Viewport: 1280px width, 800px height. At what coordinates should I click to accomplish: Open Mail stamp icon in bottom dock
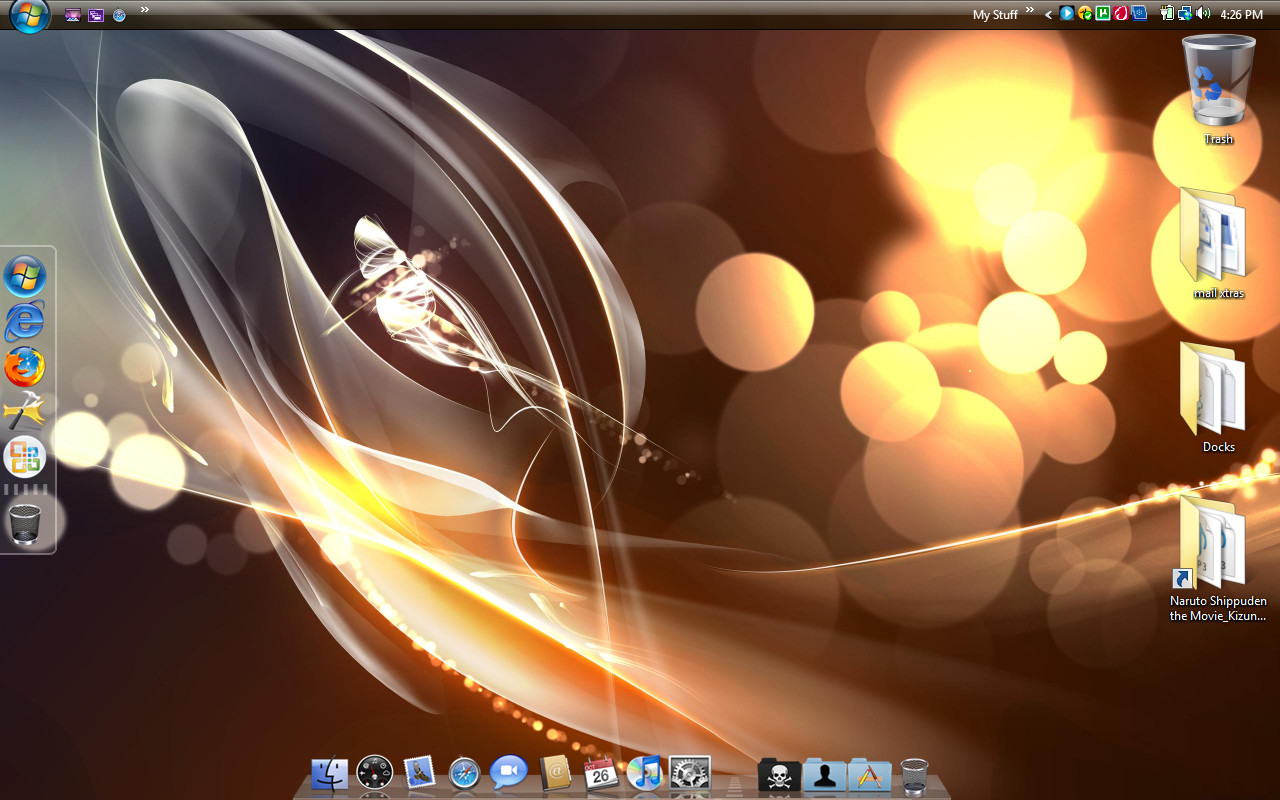(420, 772)
